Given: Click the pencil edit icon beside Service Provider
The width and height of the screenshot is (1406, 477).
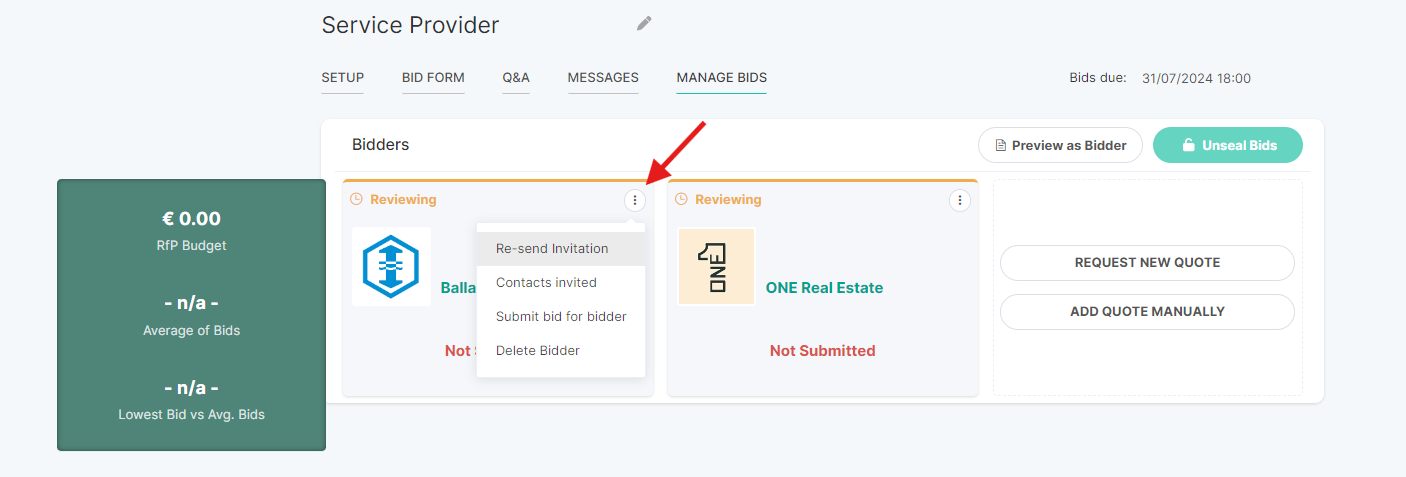Looking at the screenshot, I should click(644, 23).
